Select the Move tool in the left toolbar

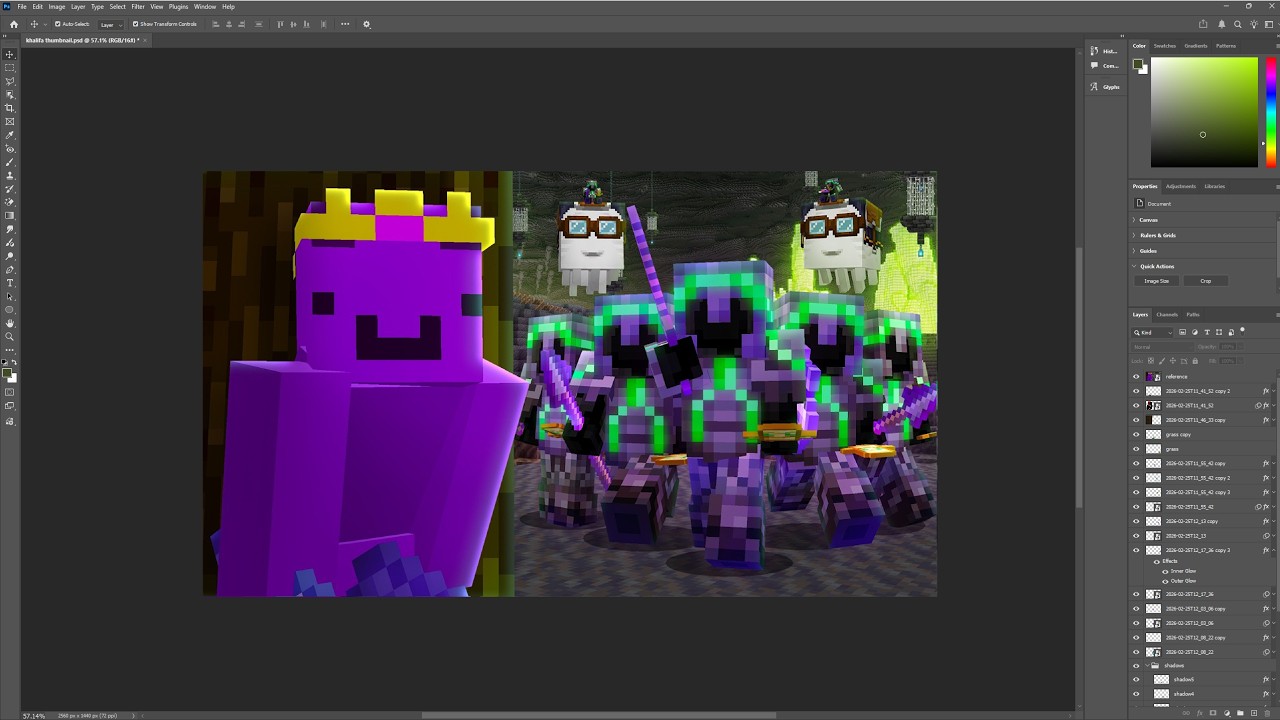[10, 54]
